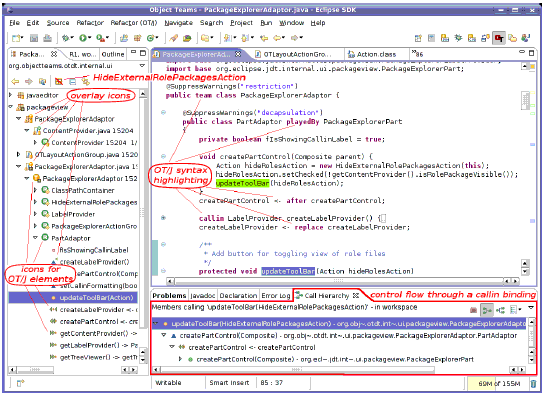The image size is (545, 396).
Task: Click the New Java Class green icon
Action: coord(151,38)
